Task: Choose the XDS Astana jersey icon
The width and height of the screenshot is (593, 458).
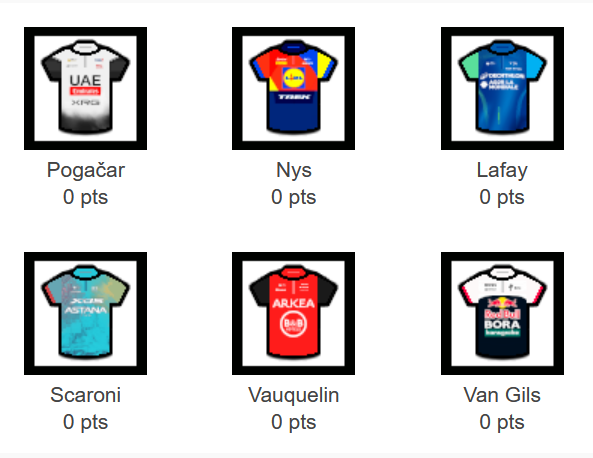Action: (85, 312)
